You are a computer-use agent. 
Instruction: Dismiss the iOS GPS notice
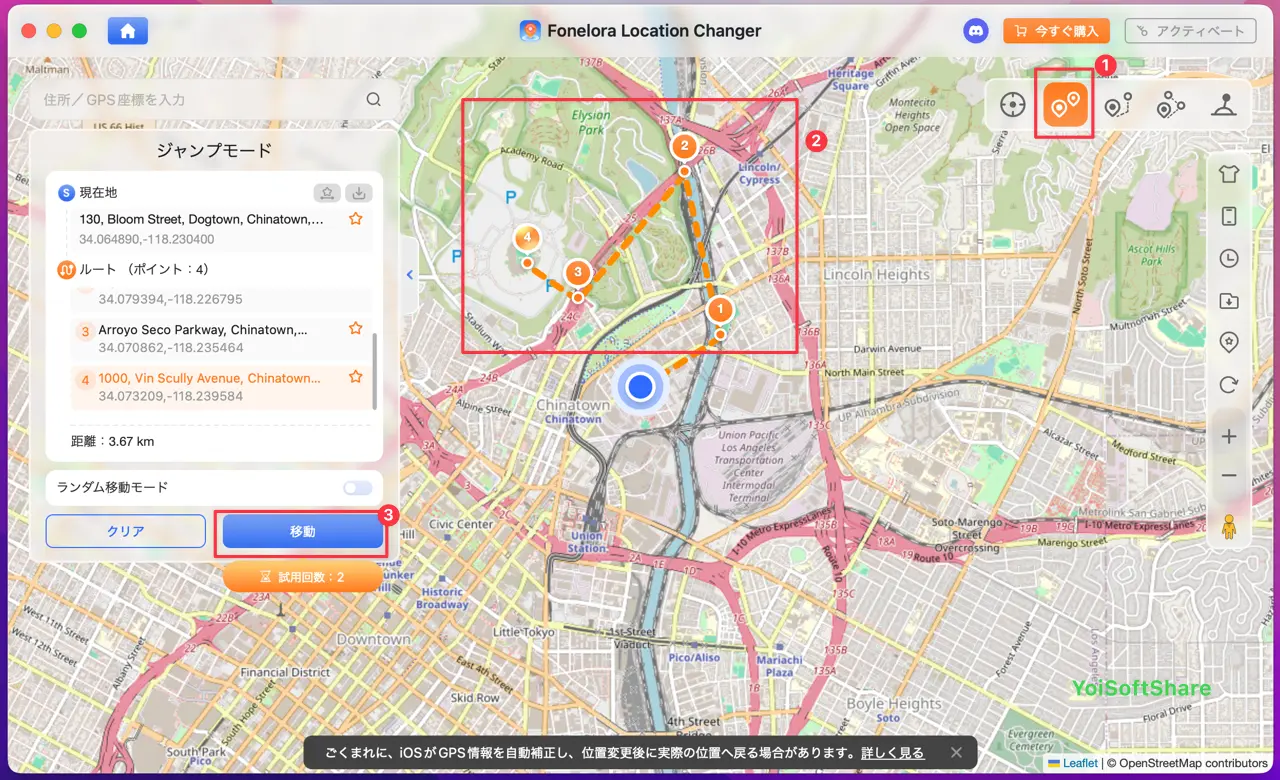pyautogui.click(x=956, y=753)
